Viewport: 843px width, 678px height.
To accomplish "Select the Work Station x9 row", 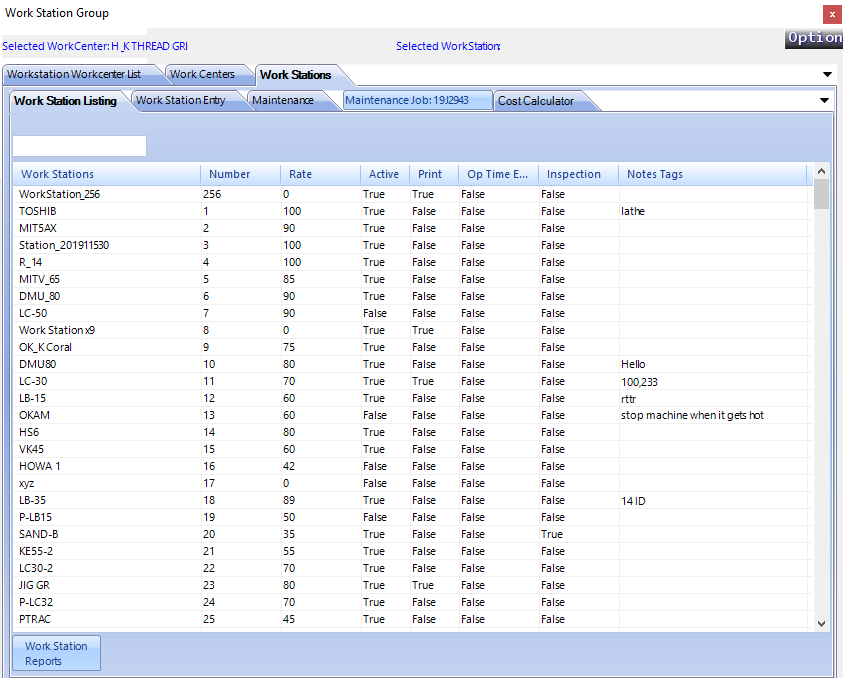I will 412,330.
